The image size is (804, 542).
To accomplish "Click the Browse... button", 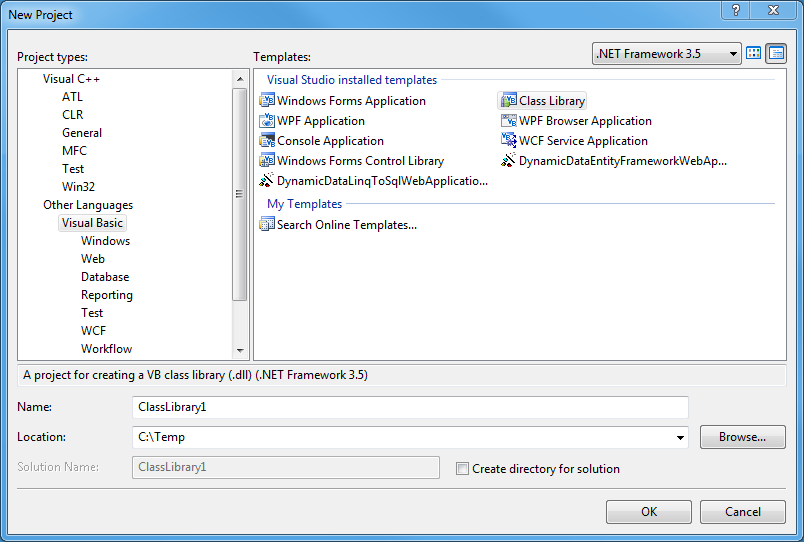I will (742, 437).
